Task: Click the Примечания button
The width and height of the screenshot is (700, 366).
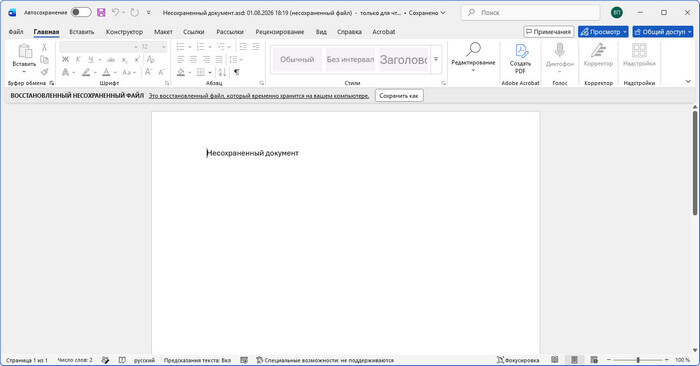Action: (x=549, y=32)
